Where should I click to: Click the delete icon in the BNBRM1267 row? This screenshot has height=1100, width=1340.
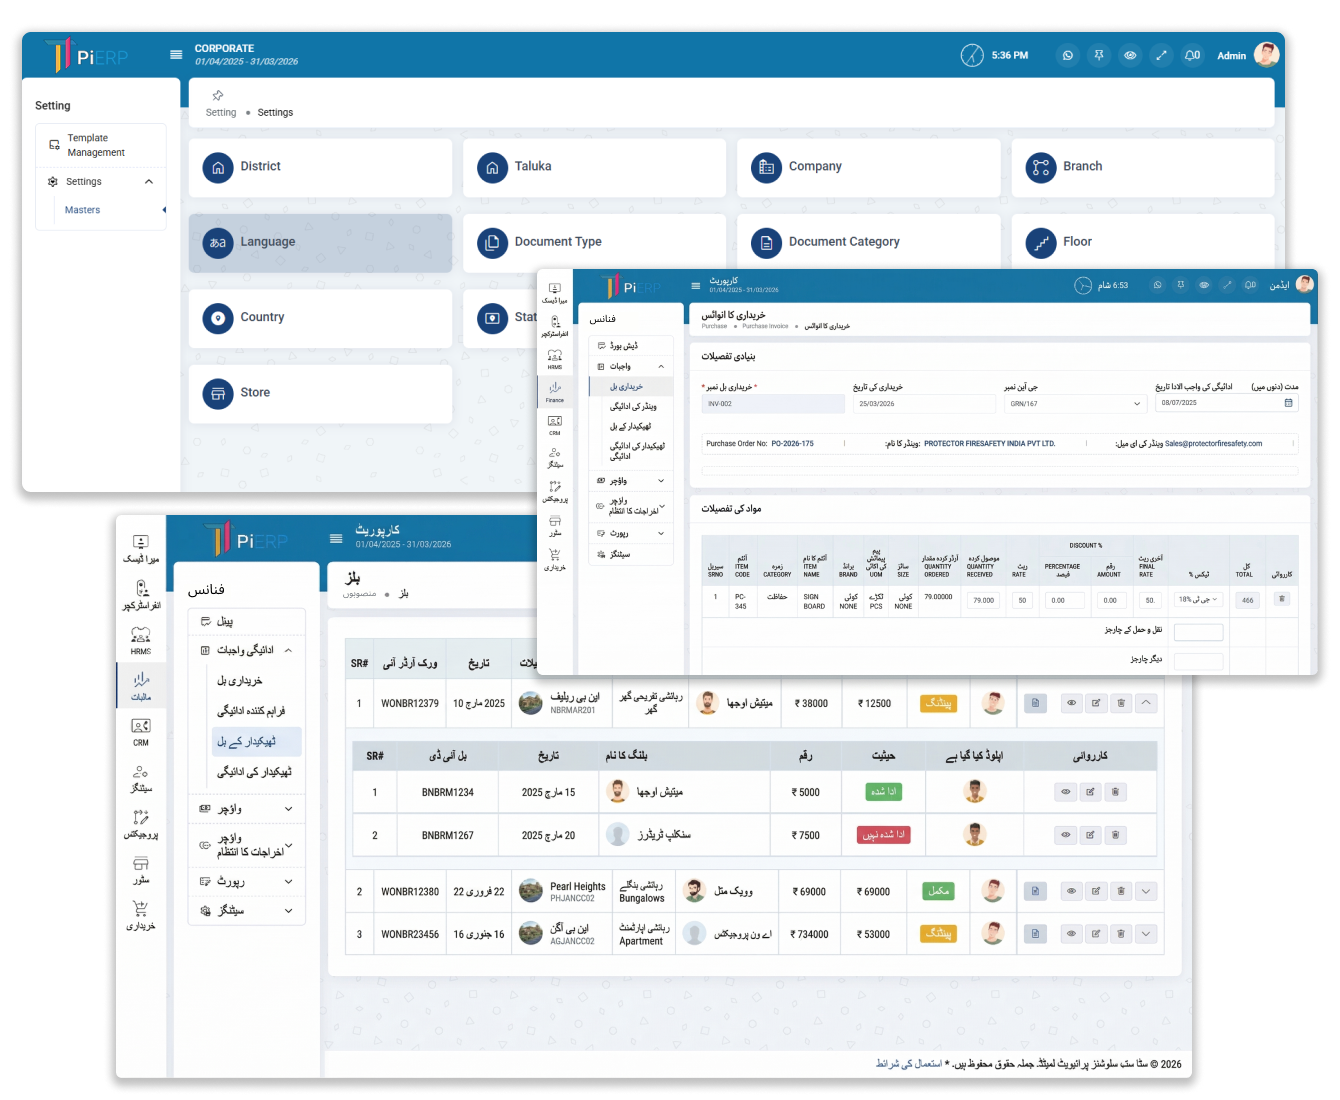pos(1115,835)
